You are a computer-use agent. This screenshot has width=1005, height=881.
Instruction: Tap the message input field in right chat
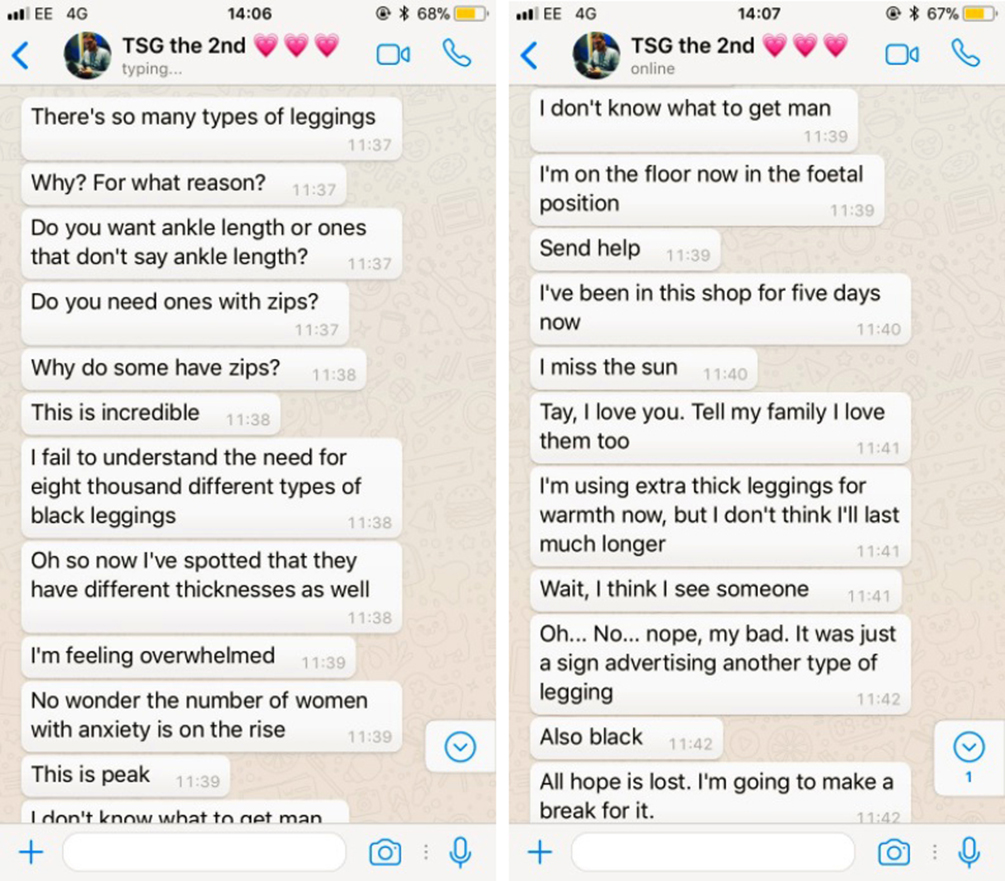[x=712, y=852]
